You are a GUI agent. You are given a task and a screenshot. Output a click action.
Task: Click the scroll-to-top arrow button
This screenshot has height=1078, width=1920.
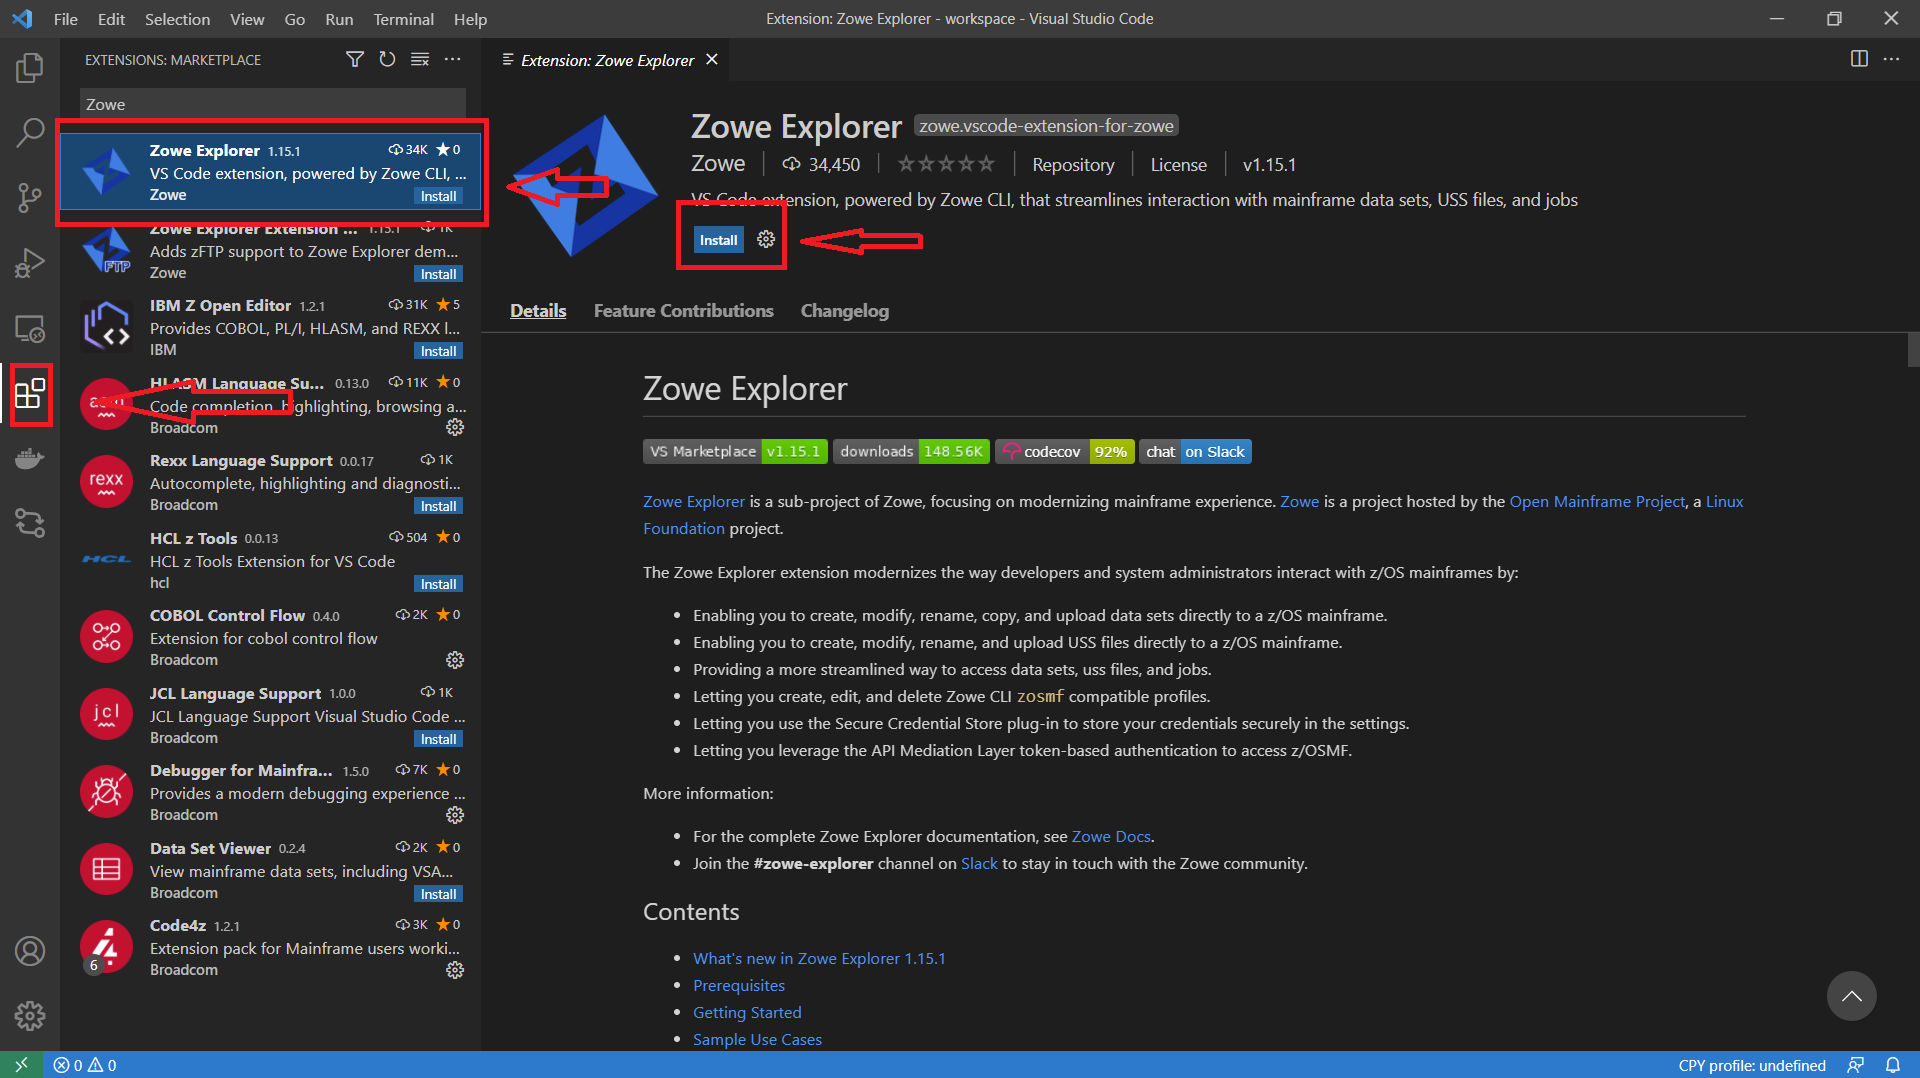point(1851,996)
